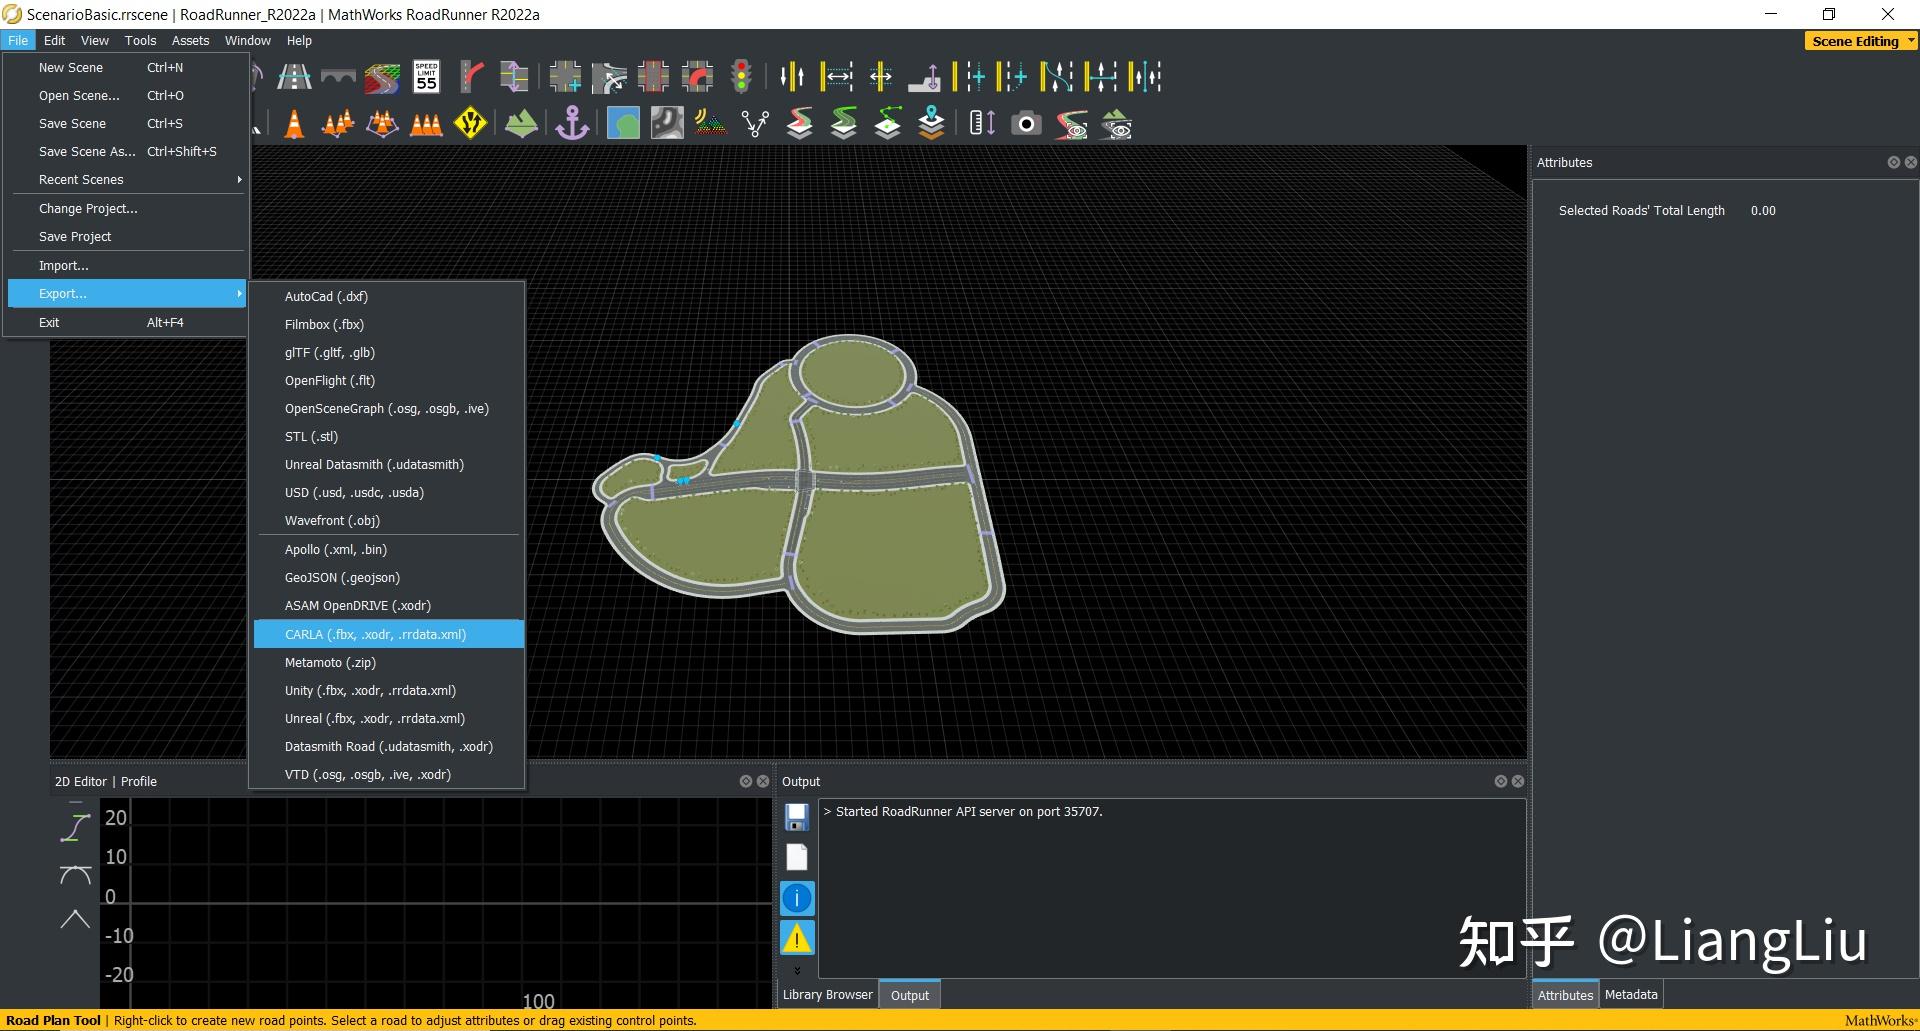
Task: Toggle the blue info message filter
Action: 797,898
